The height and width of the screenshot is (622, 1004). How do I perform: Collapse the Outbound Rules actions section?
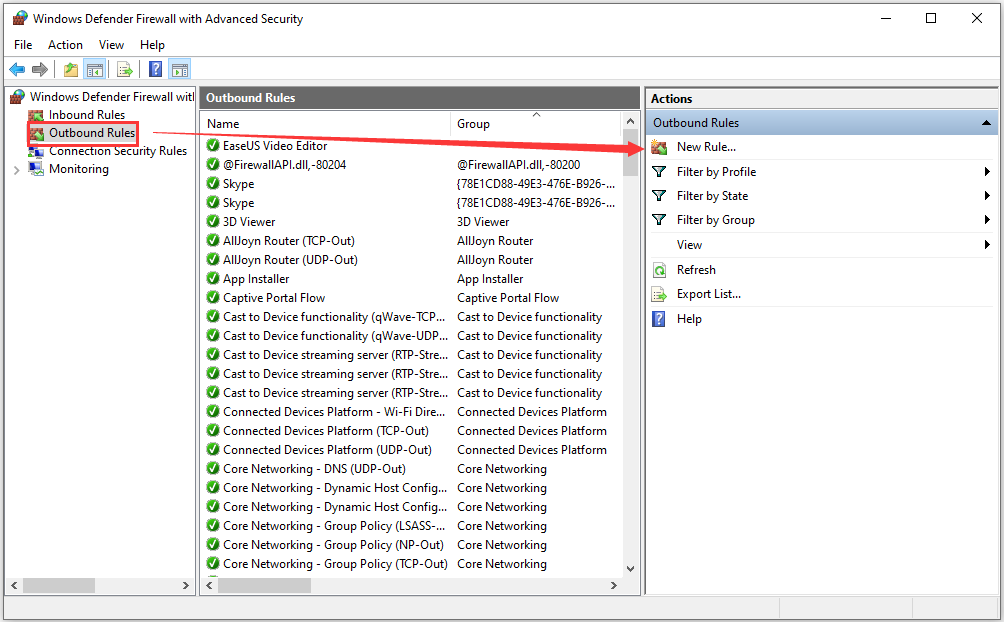pos(986,122)
